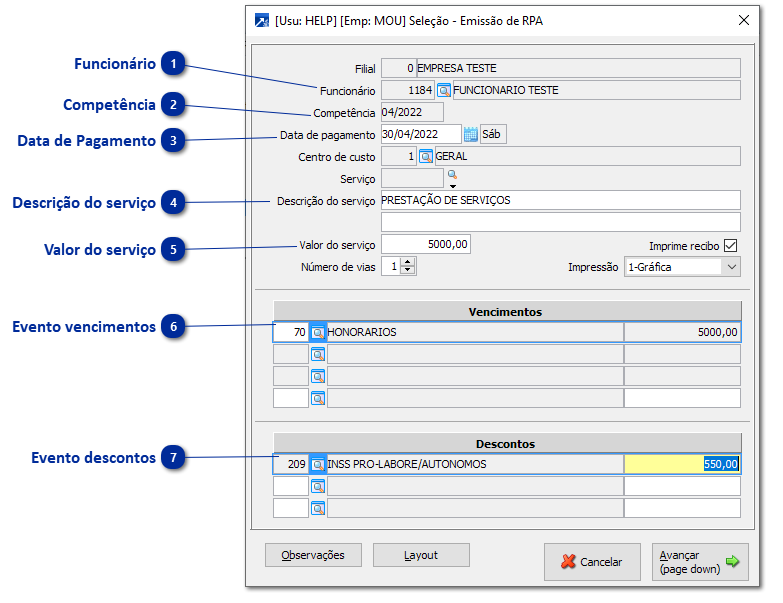Click the application icon in title bar
Screen dimensions: 783x603
coord(262,20)
